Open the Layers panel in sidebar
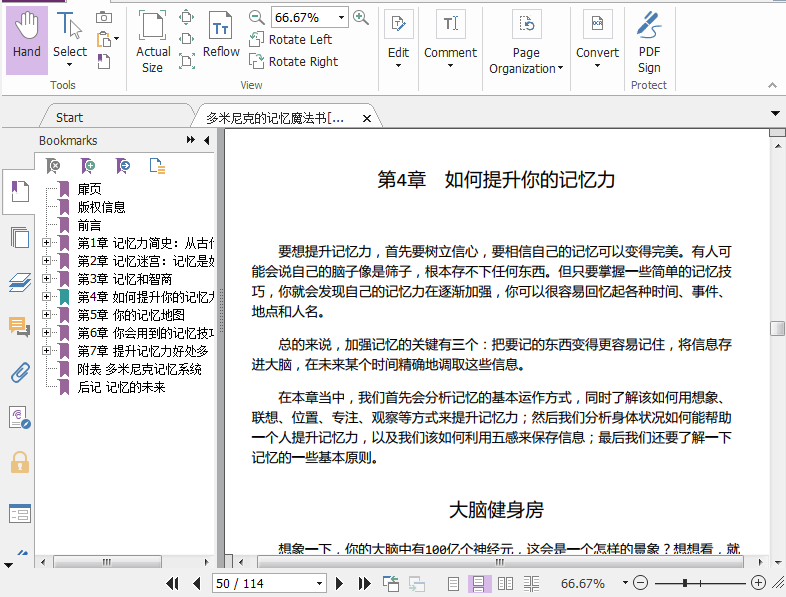This screenshot has width=786, height=597. point(19,282)
